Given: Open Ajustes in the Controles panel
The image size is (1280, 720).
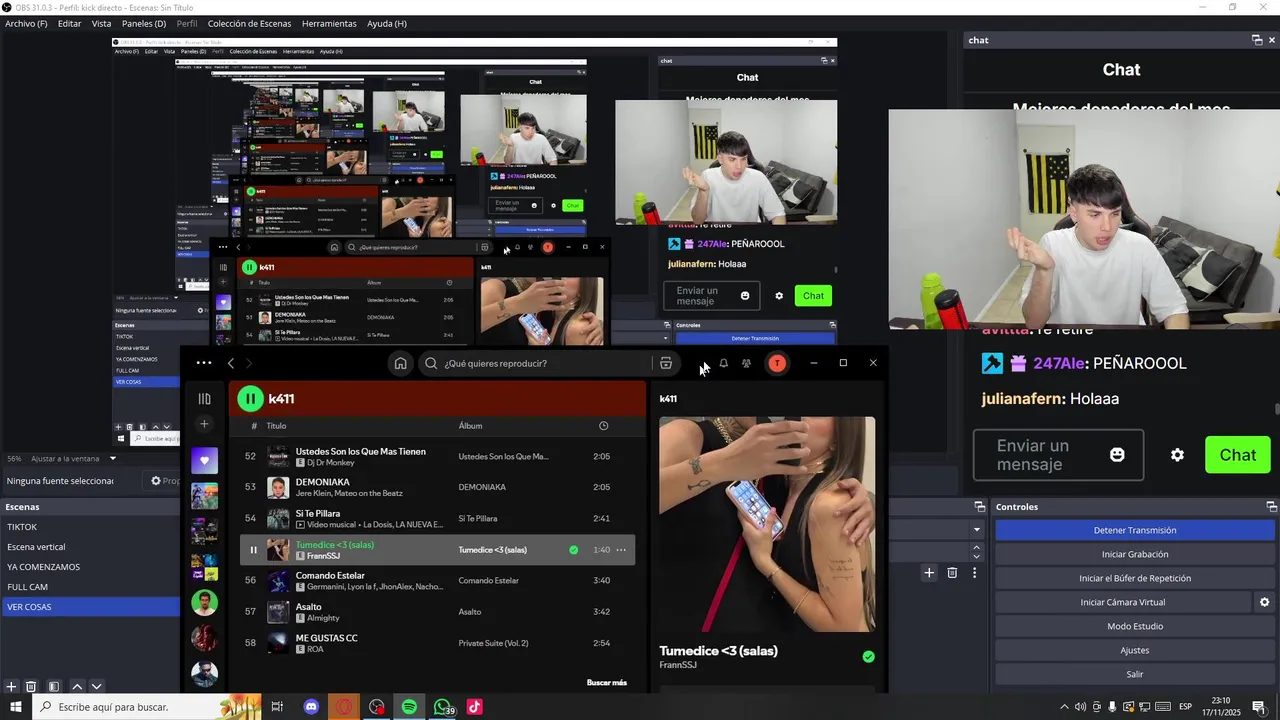Looking at the screenshot, I should [x=1134, y=650].
